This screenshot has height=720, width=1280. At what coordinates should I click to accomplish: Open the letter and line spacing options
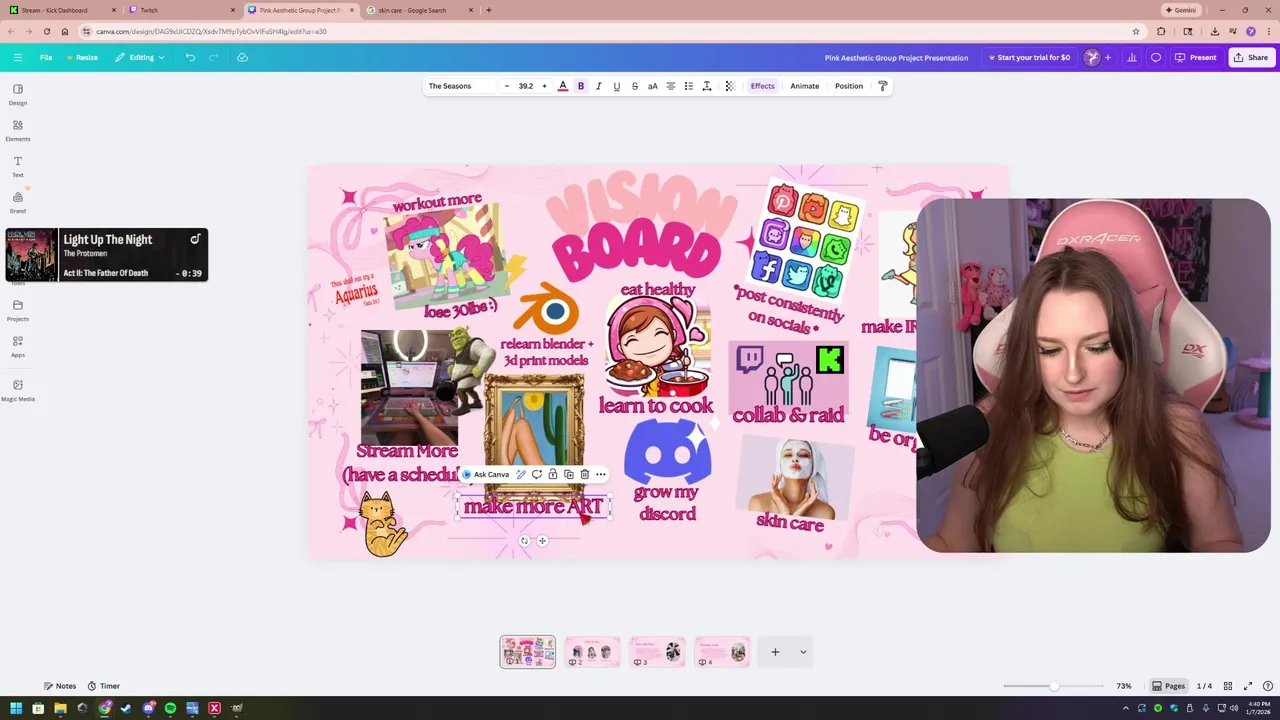[x=707, y=86]
